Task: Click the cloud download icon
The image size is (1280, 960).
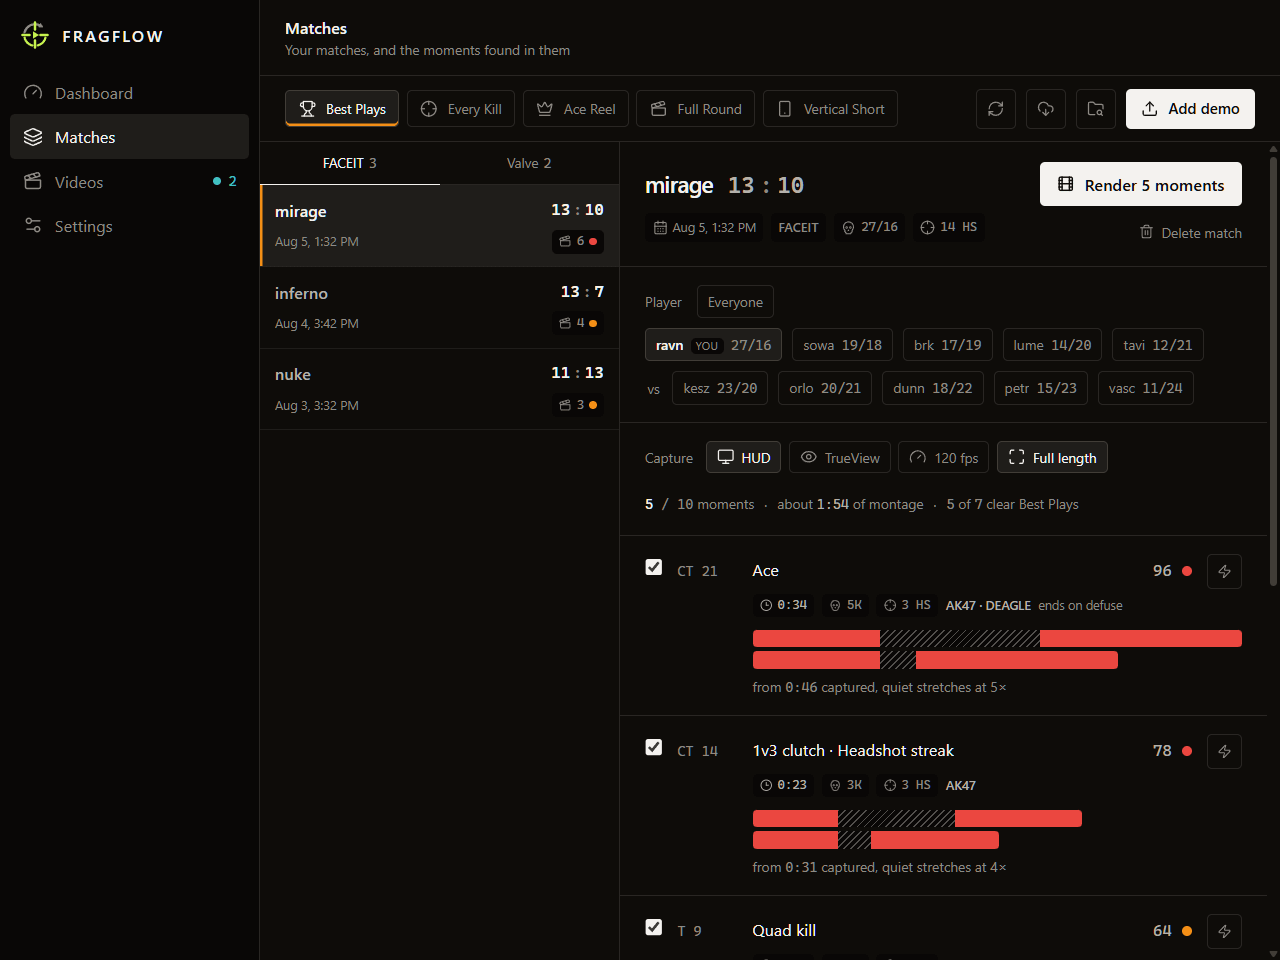Action: pyautogui.click(x=1046, y=109)
